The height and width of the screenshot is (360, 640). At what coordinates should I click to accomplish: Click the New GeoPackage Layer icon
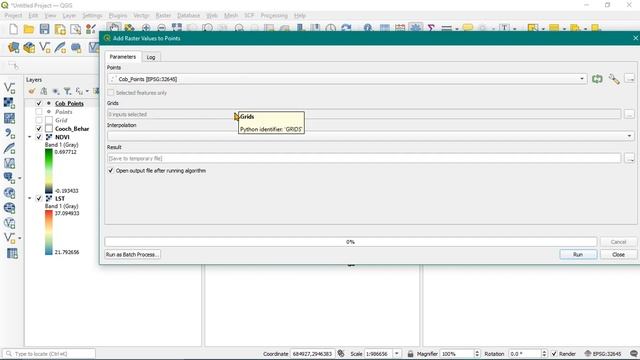coord(29,48)
